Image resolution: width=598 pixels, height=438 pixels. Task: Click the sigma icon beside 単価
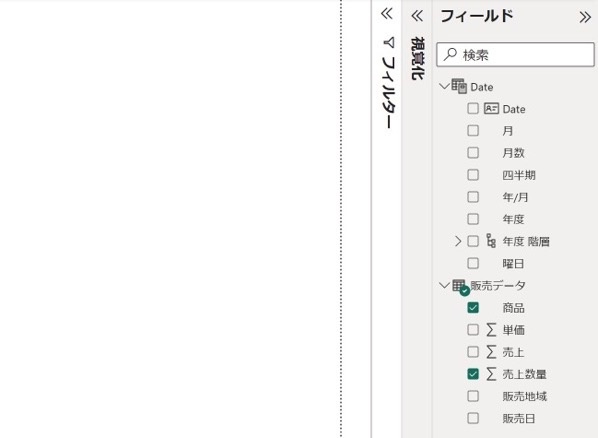coord(491,330)
